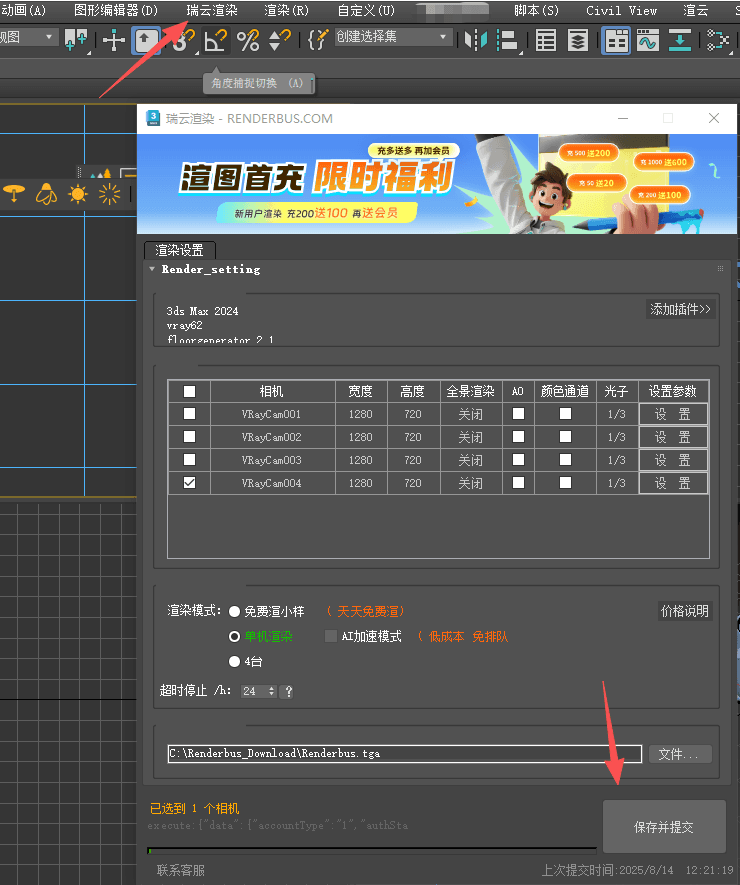The image size is (740, 885).
Task: Toggle the Keyboard Shortcut Override icon
Action: click(146, 41)
